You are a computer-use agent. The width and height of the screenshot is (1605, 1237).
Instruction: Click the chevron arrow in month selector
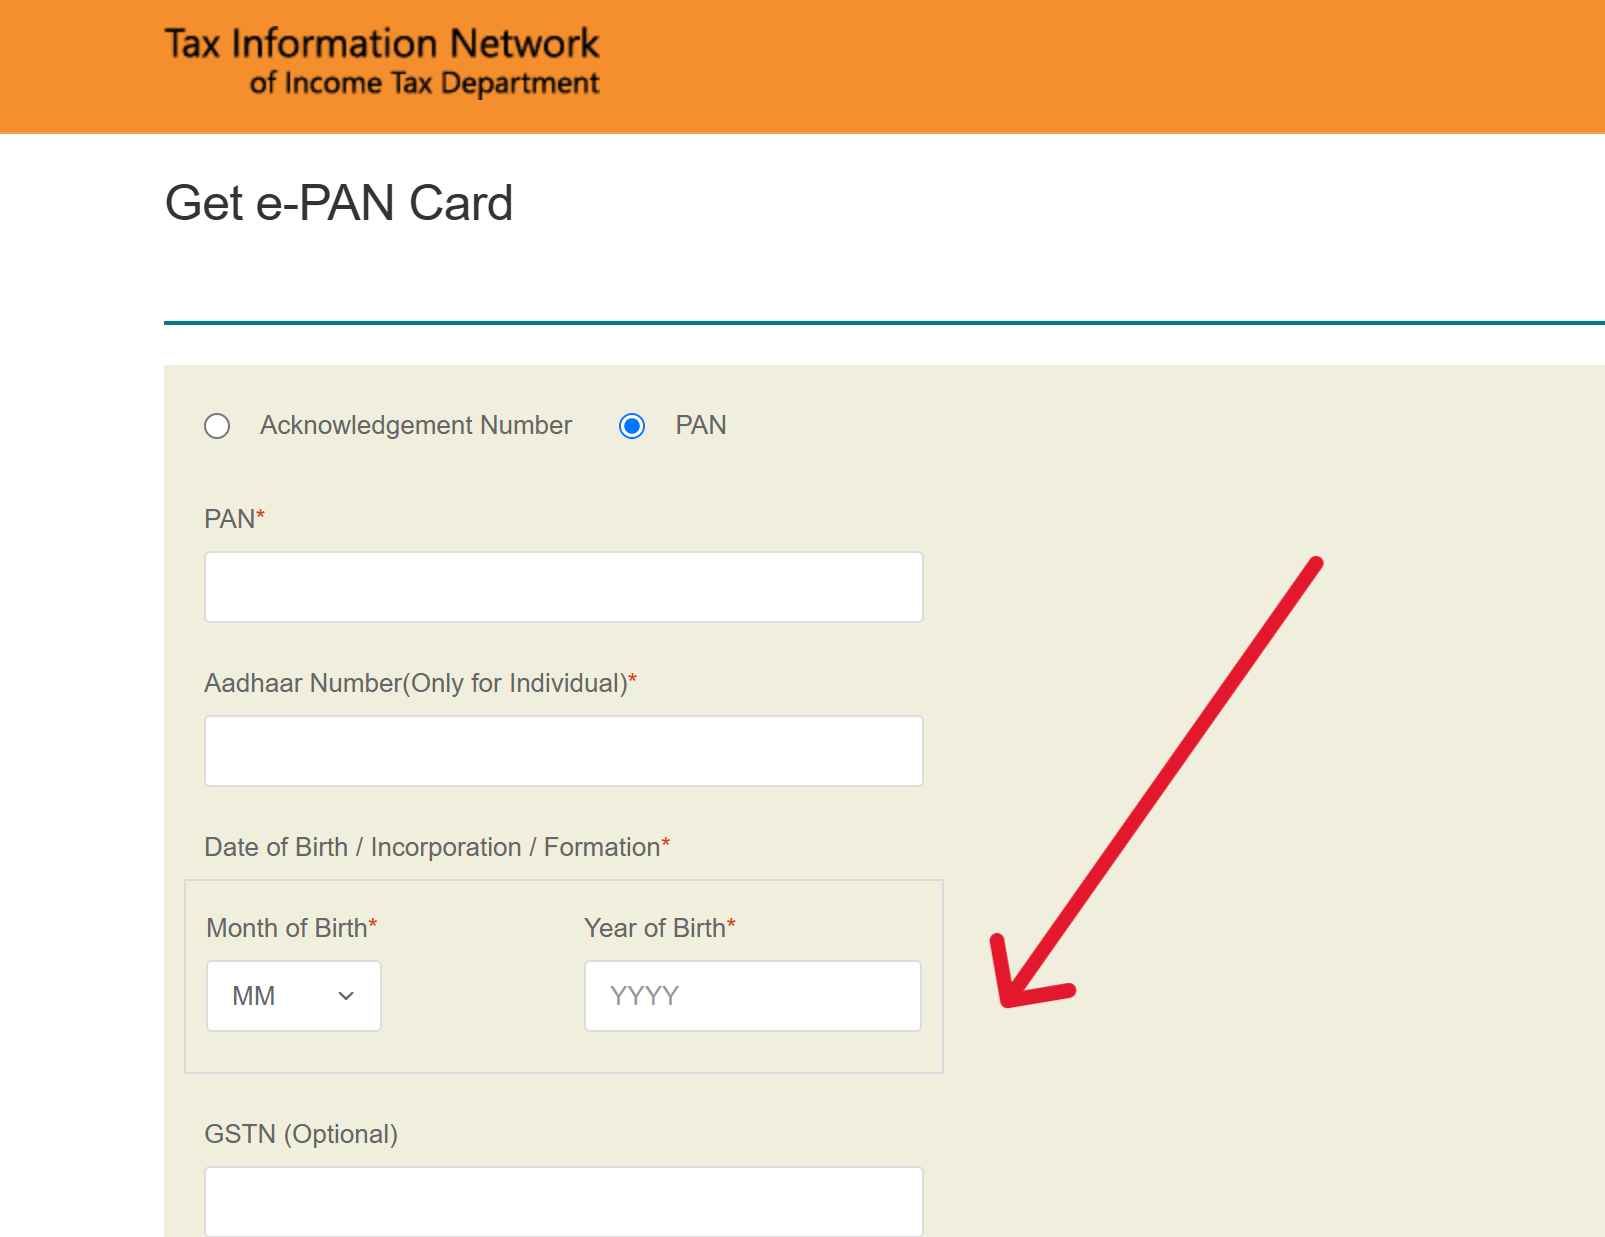pyautogui.click(x=346, y=996)
